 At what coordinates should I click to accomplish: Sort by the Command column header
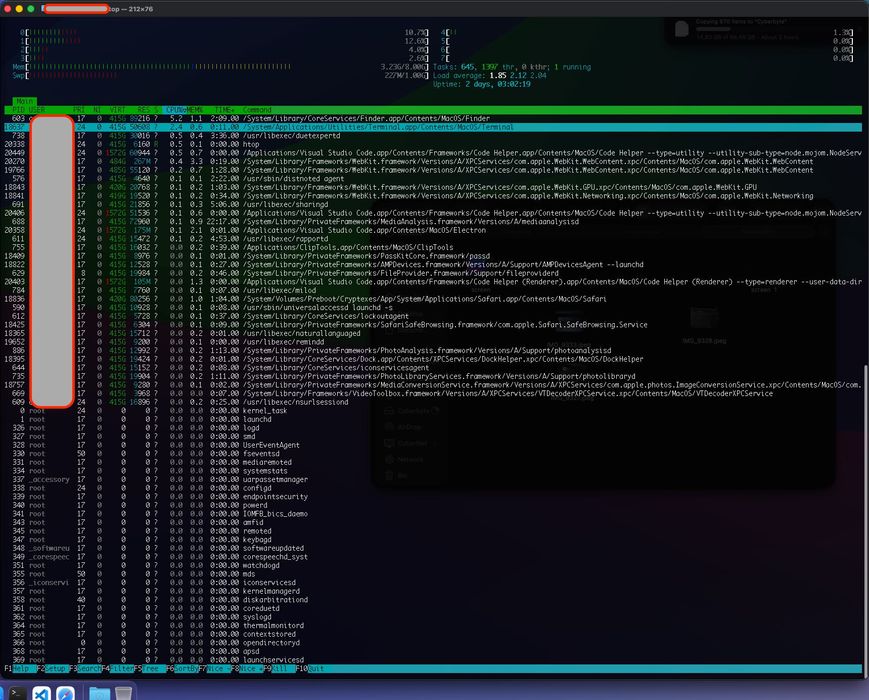click(257, 110)
